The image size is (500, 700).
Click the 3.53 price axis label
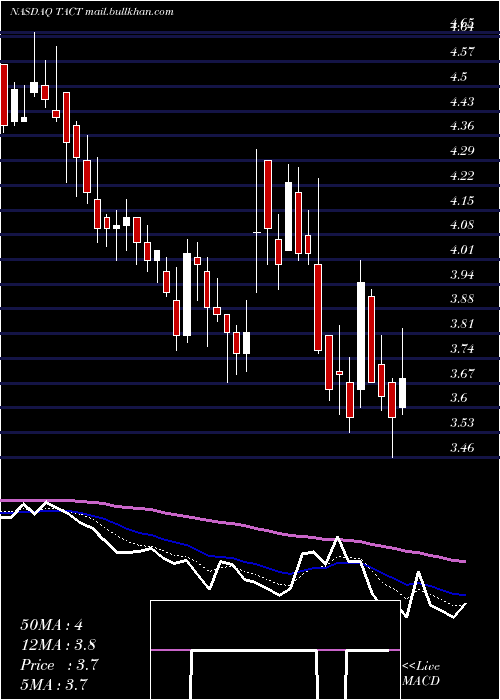tap(462, 423)
